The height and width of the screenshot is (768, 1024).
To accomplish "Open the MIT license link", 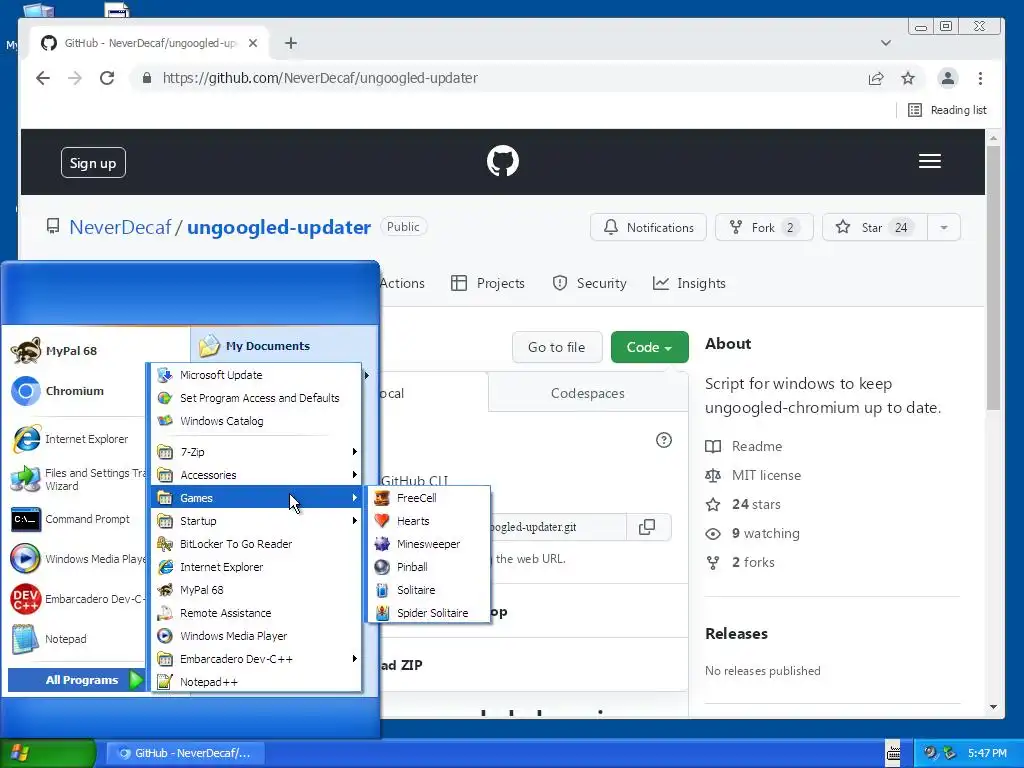I will pyautogui.click(x=766, y=475).
